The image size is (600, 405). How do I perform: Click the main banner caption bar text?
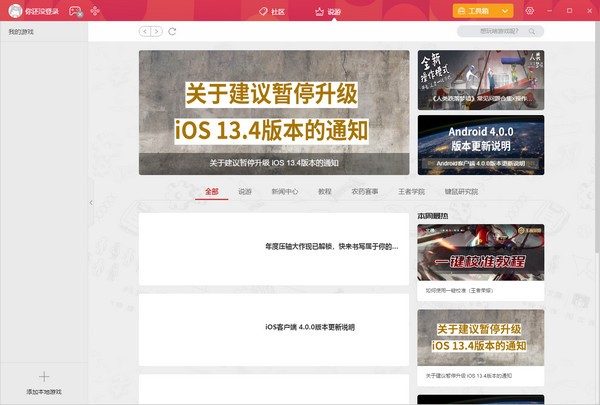274,163
